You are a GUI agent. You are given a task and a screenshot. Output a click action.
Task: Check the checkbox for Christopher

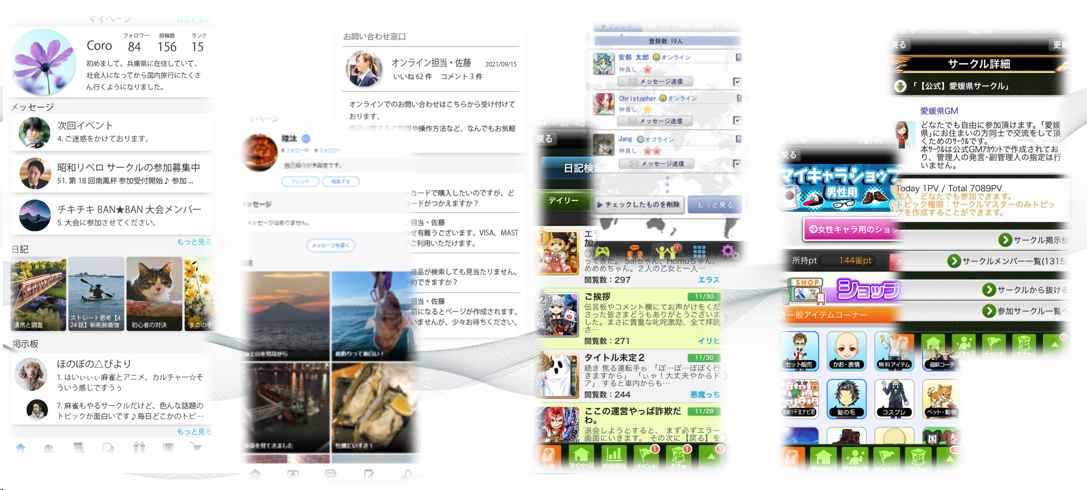tap(737, 121)
